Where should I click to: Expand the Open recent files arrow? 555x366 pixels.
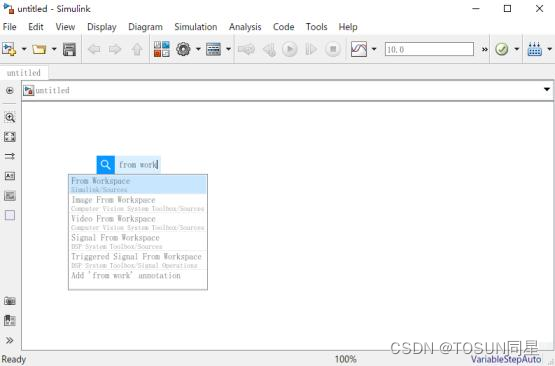(54, 49)
